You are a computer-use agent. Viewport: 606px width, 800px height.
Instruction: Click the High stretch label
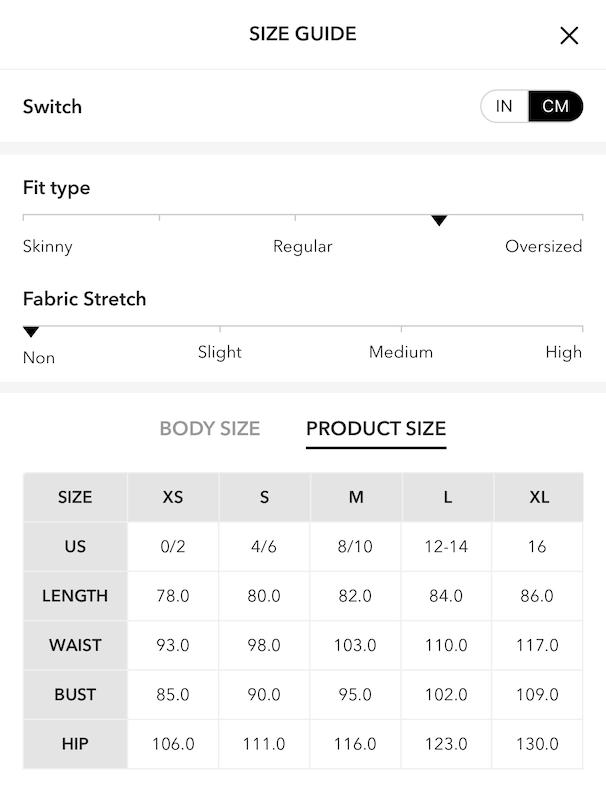[x=564, y=352]
